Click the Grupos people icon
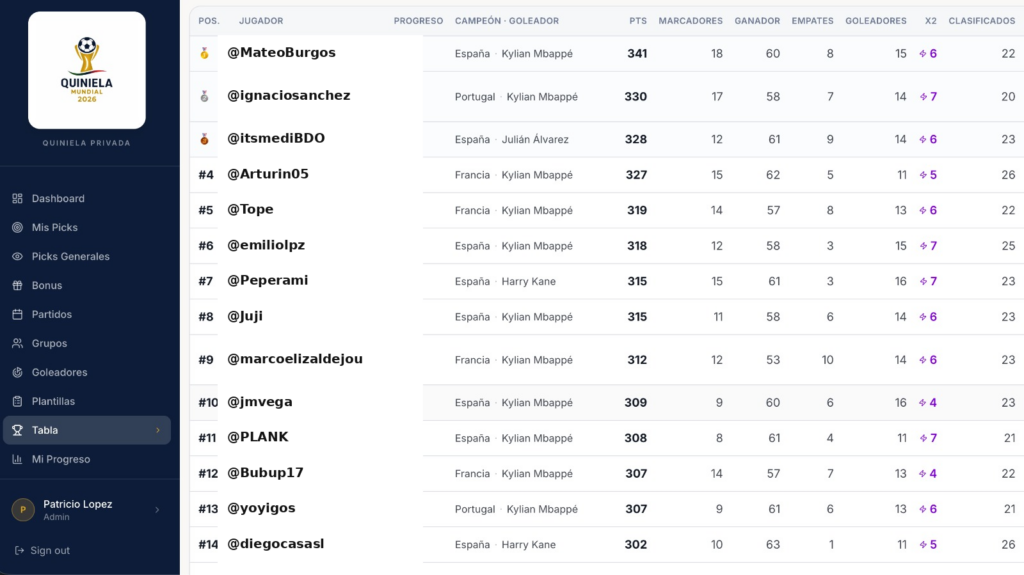The height and width of the screenshot is (575, 1024). [18, 343]
